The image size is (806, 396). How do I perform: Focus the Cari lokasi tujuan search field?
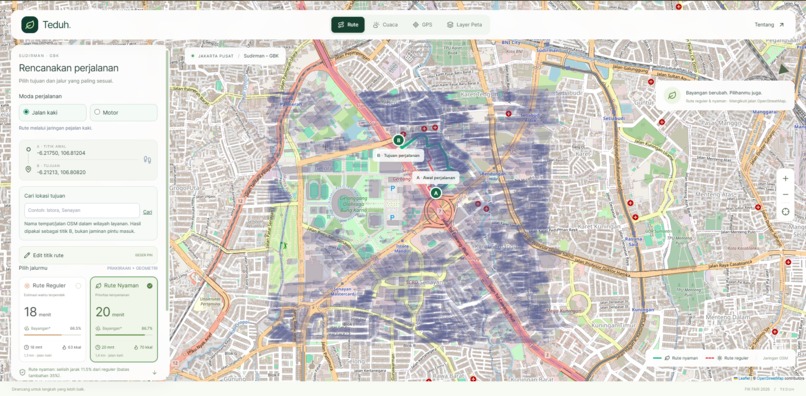click(82, 210)
